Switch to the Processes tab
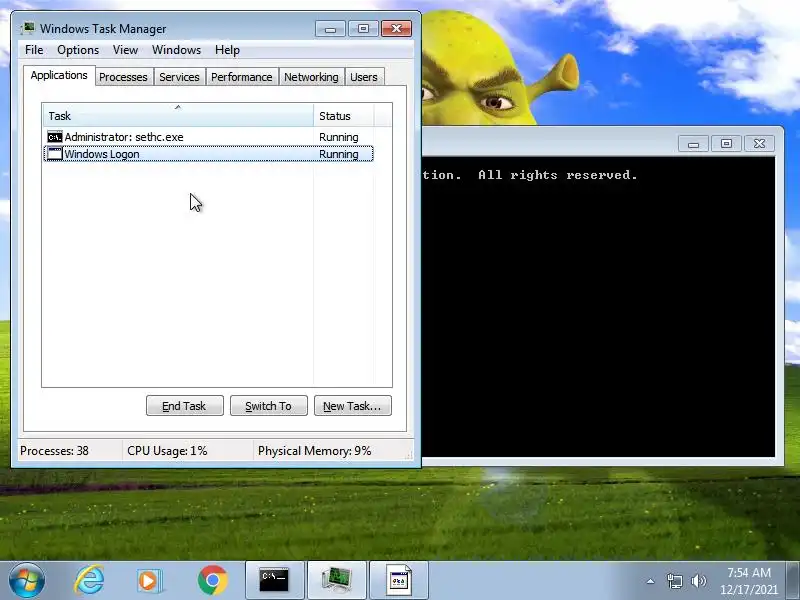This screenshot has height=600, width=800. pyautogui.click(x=123, y=77)
